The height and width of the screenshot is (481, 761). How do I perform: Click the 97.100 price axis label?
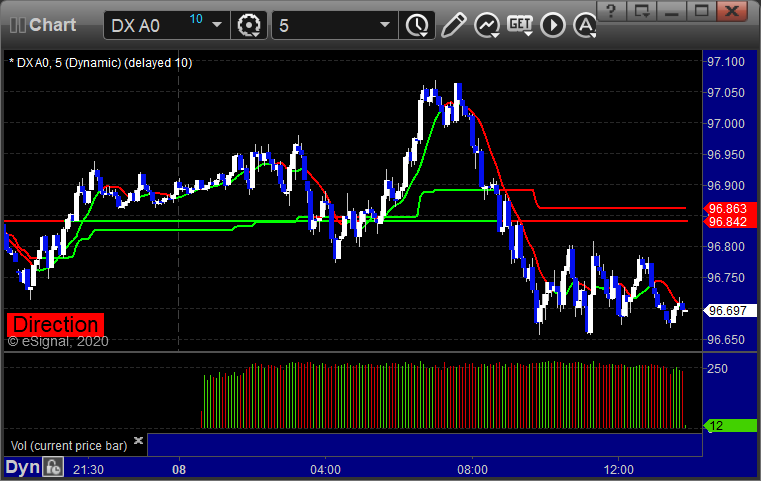(x=726, y=62)
